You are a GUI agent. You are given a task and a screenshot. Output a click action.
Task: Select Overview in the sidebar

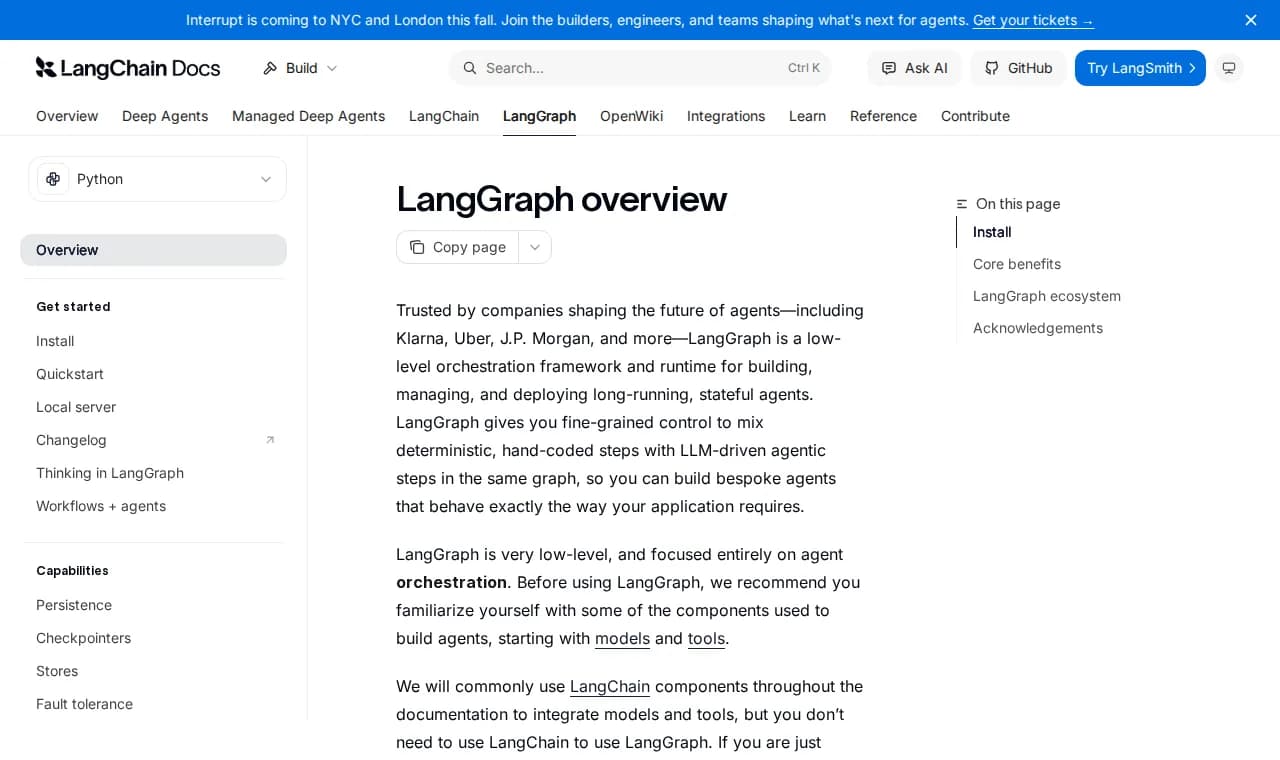[x=153, y=250]
